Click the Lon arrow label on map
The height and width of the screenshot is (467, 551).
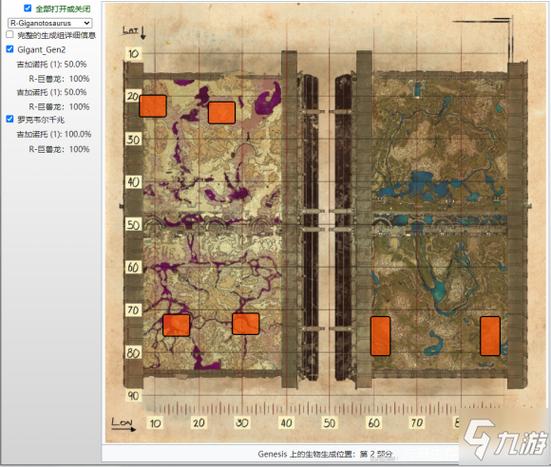pyautogui.click(x=123, y=424)
